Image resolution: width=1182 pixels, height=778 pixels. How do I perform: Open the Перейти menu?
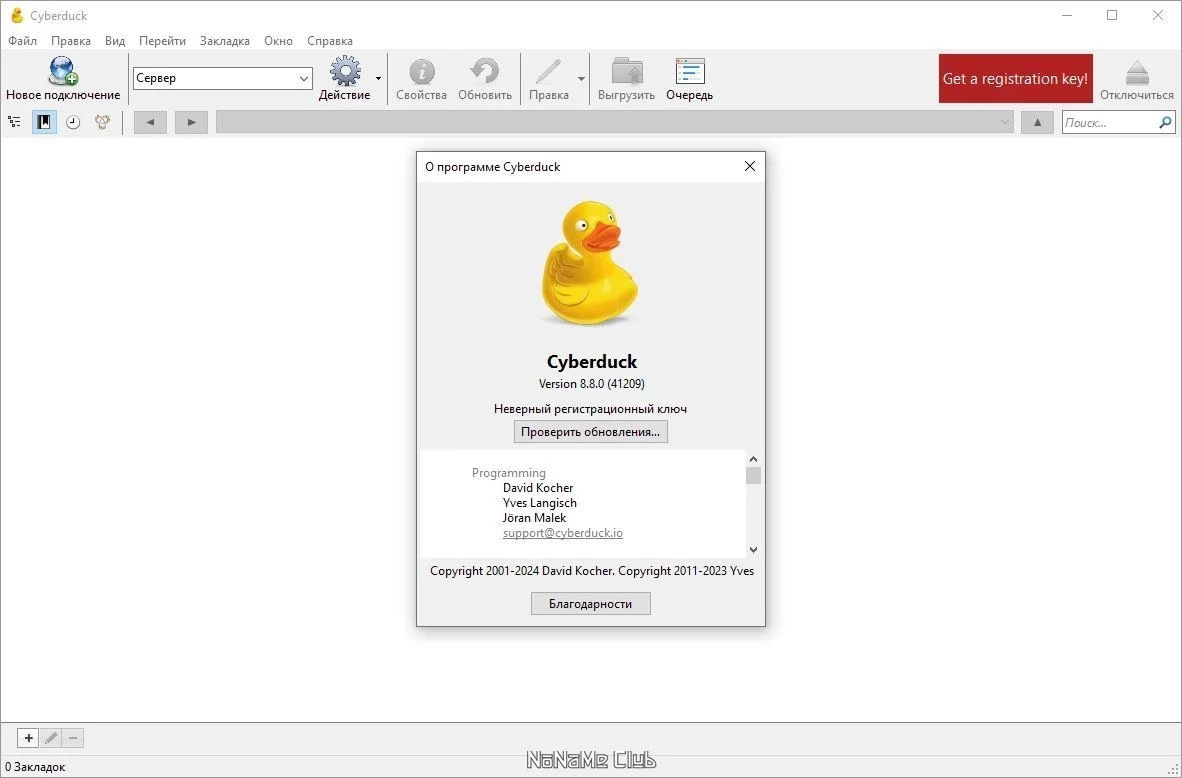pyautogui.click(x=162, y=41)
